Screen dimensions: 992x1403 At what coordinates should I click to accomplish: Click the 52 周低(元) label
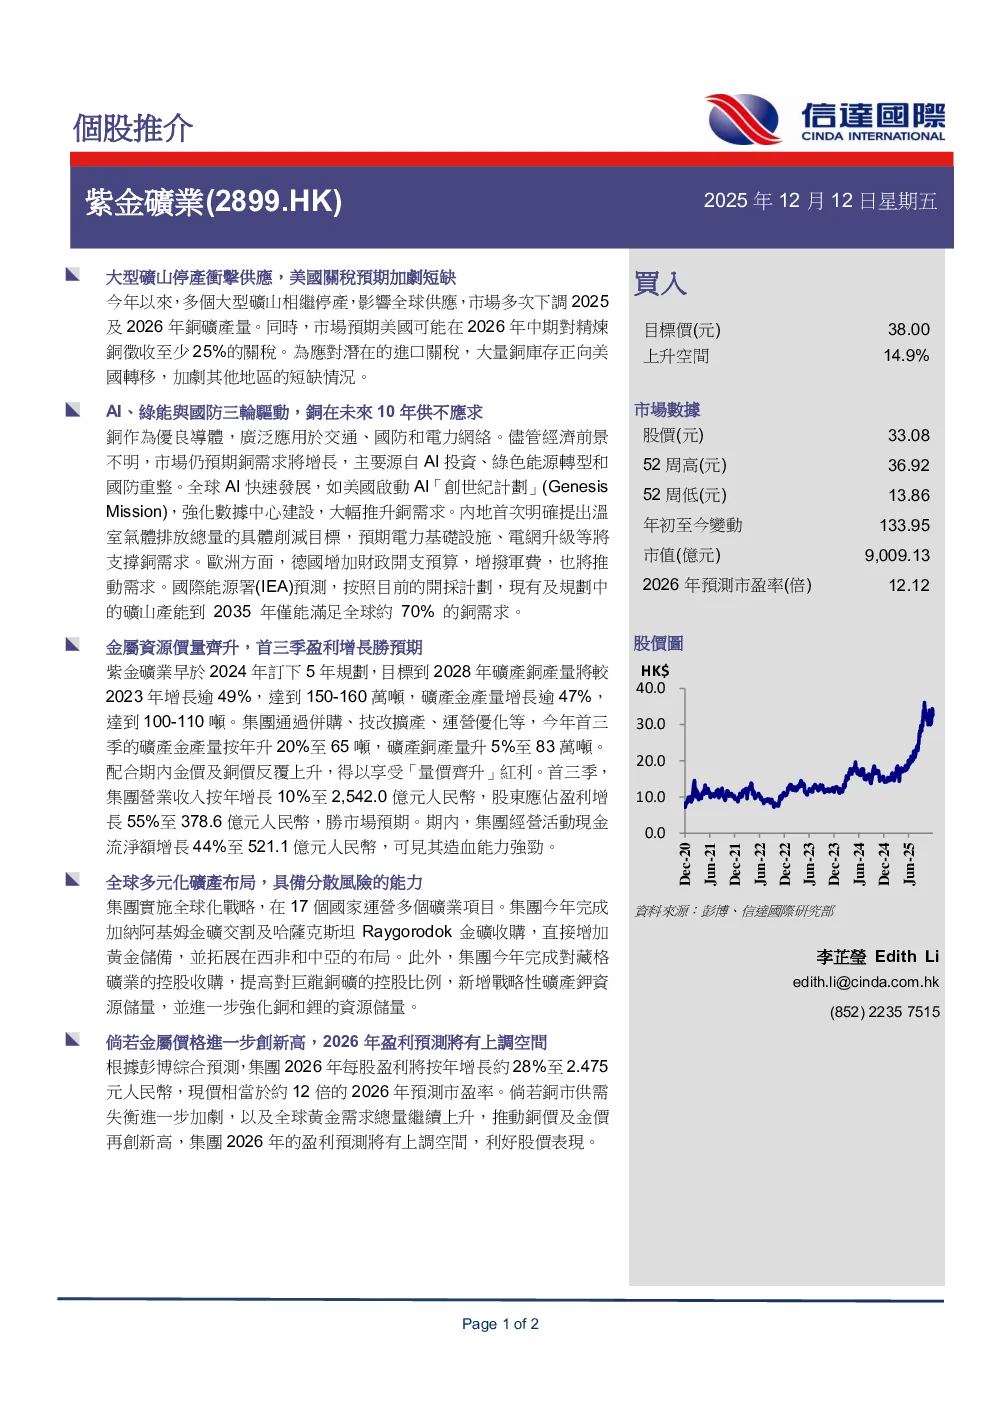click(684, 496)
